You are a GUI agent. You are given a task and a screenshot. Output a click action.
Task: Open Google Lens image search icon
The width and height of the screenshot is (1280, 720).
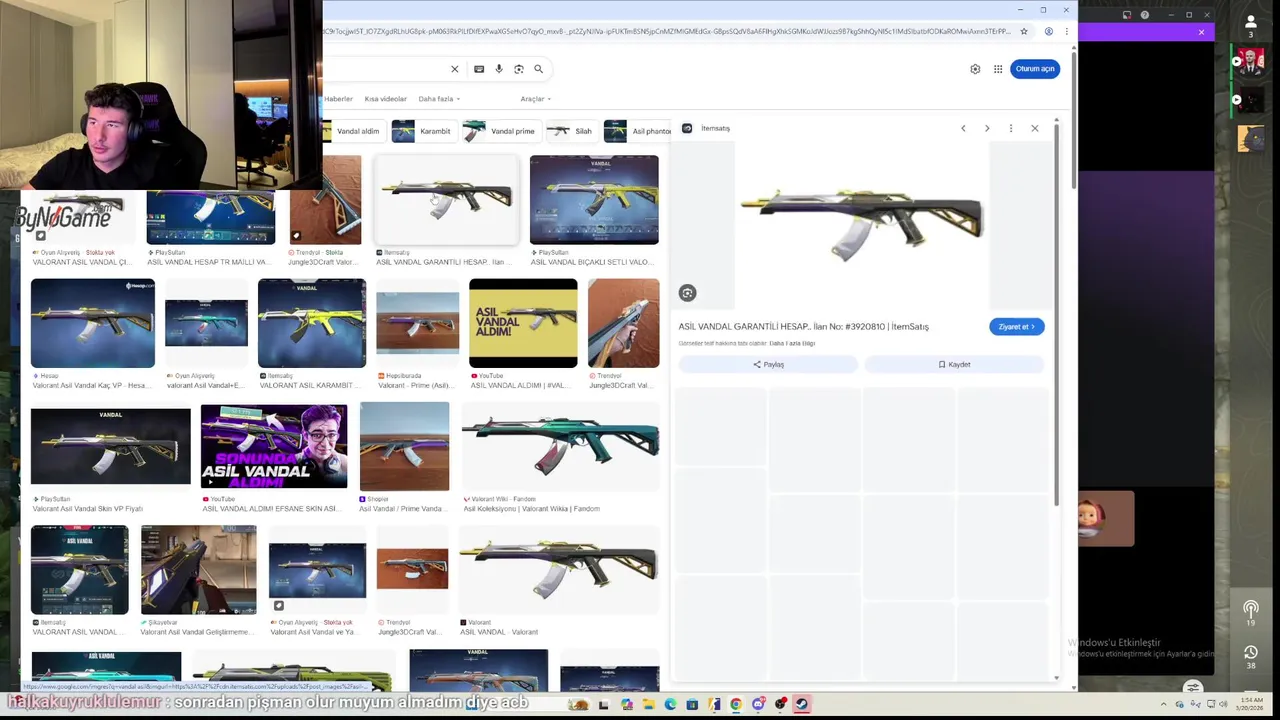click(518, 69)
